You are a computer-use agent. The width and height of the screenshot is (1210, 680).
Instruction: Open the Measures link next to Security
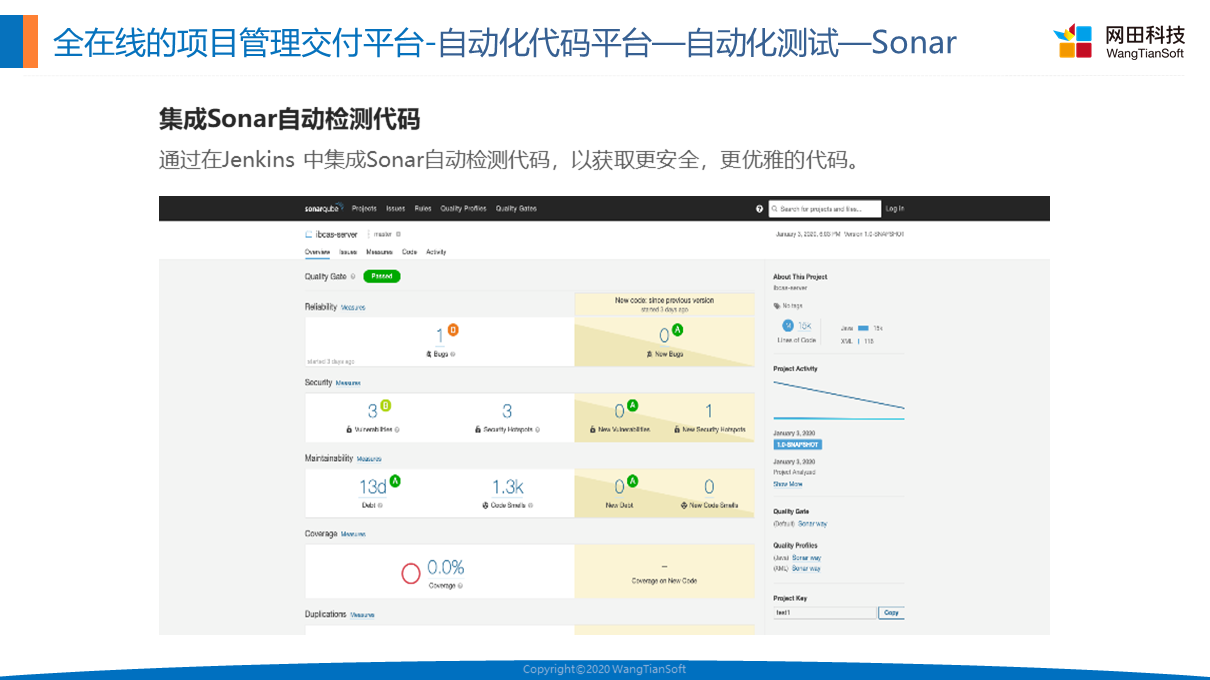(x=348, y=383)
